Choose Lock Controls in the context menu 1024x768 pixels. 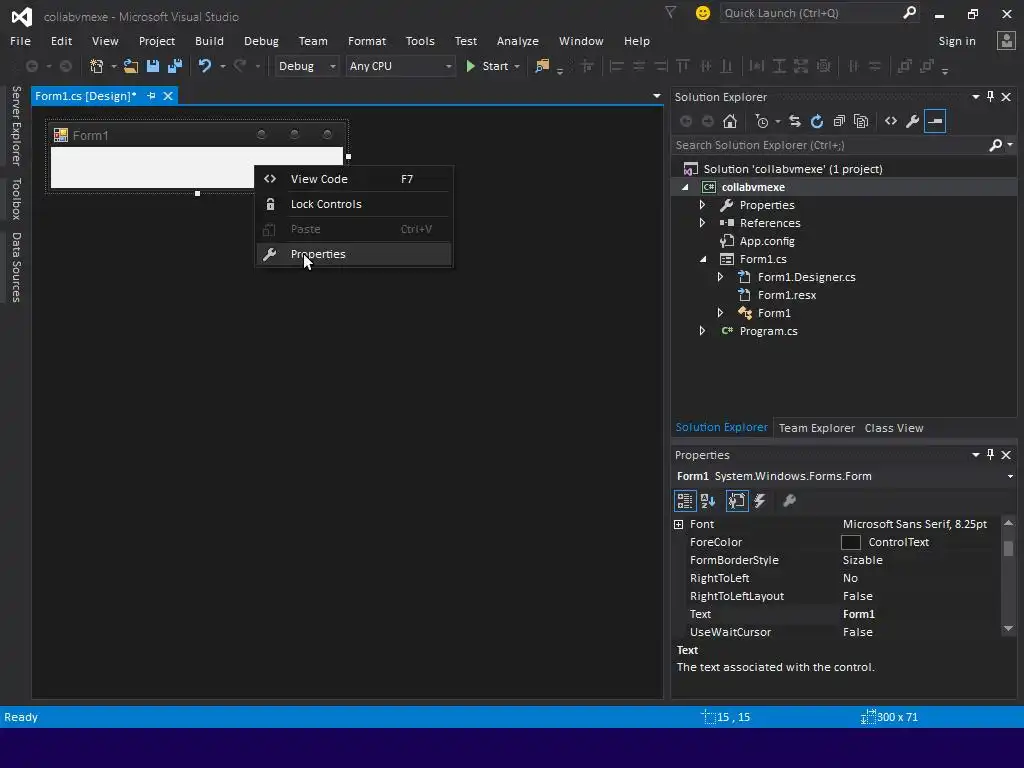[353, 204]
